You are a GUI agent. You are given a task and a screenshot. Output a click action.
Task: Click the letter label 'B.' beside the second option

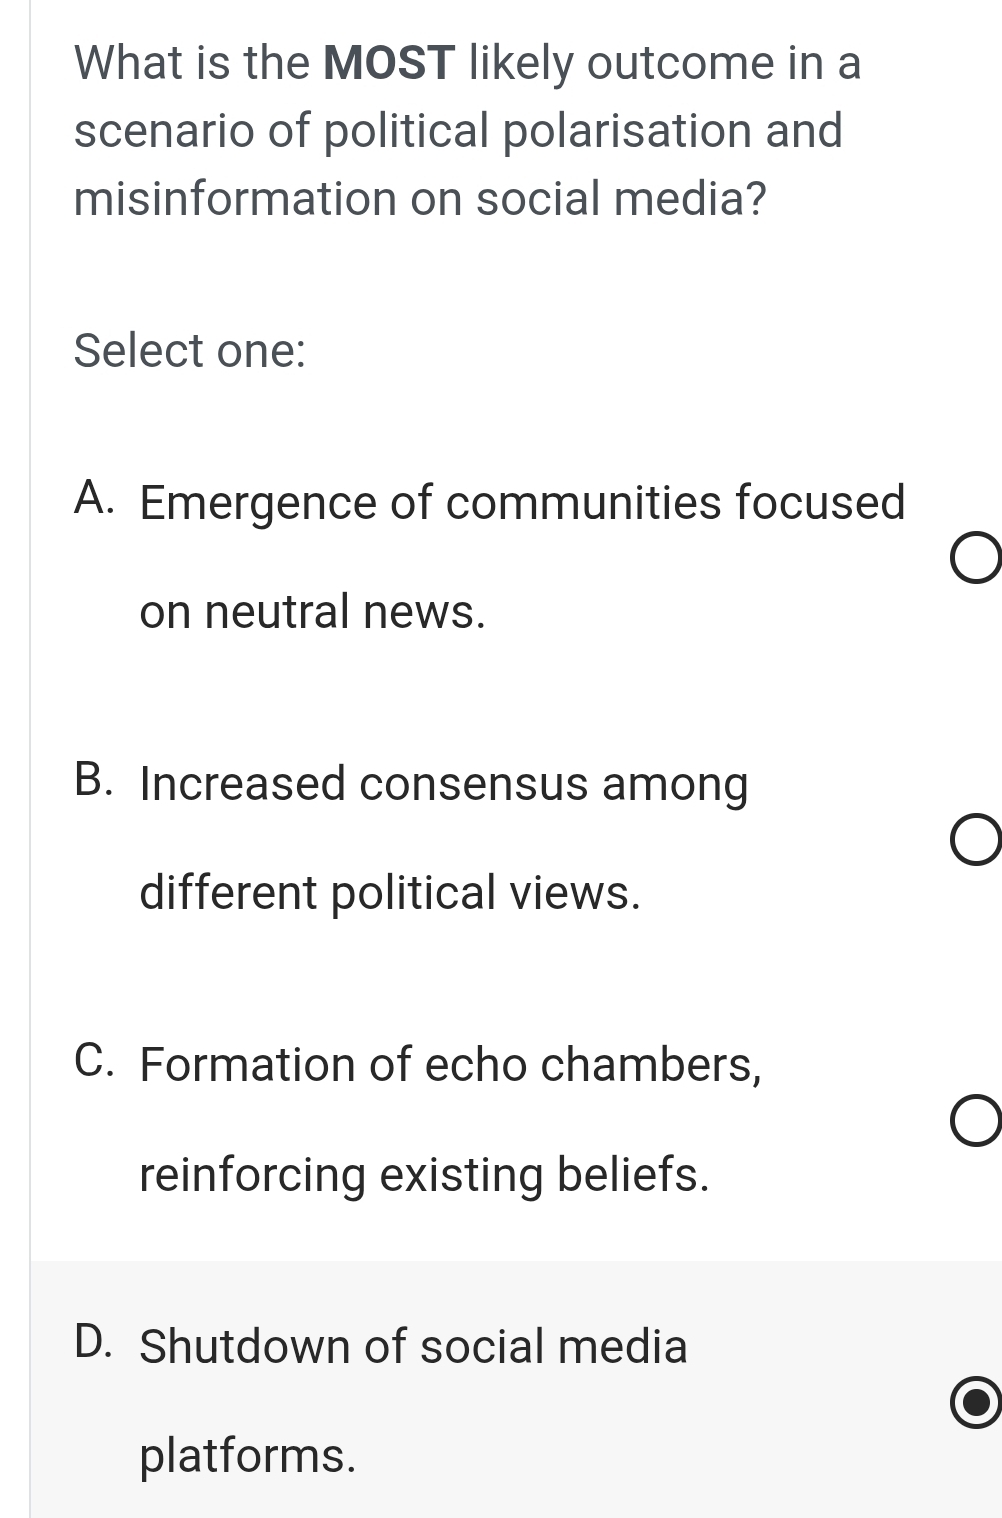[94, 777]
